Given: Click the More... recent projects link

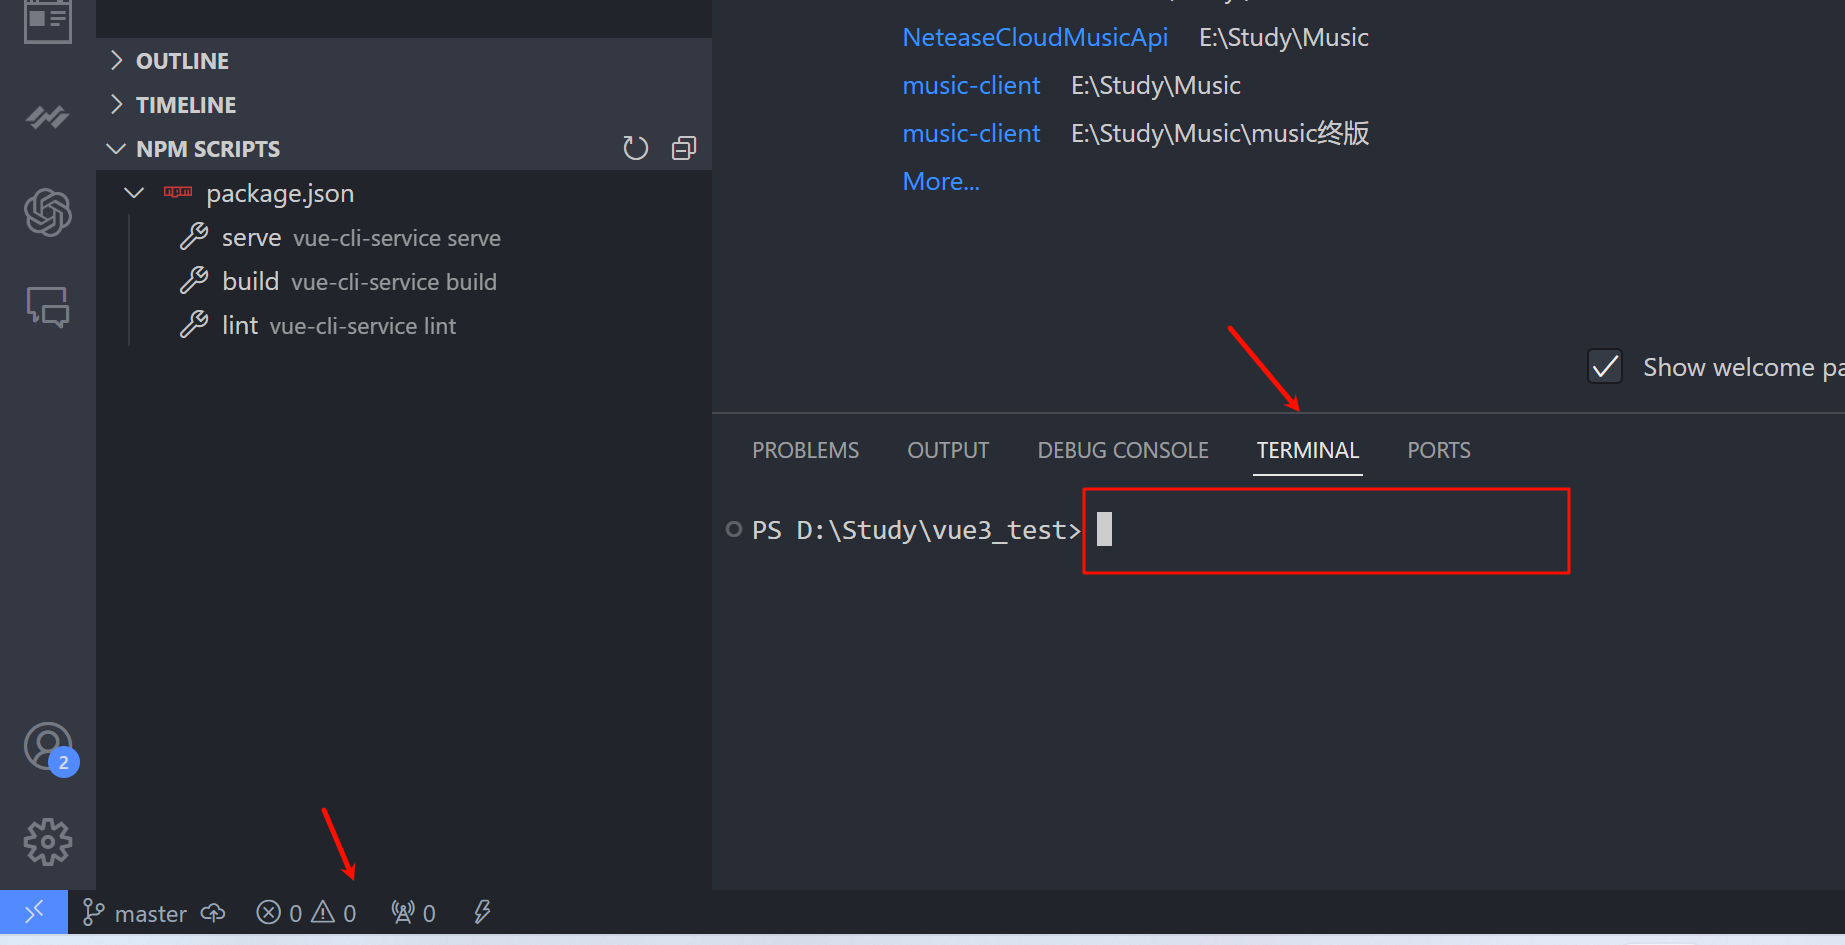Looking at the screenshot, I should point(941,181).
